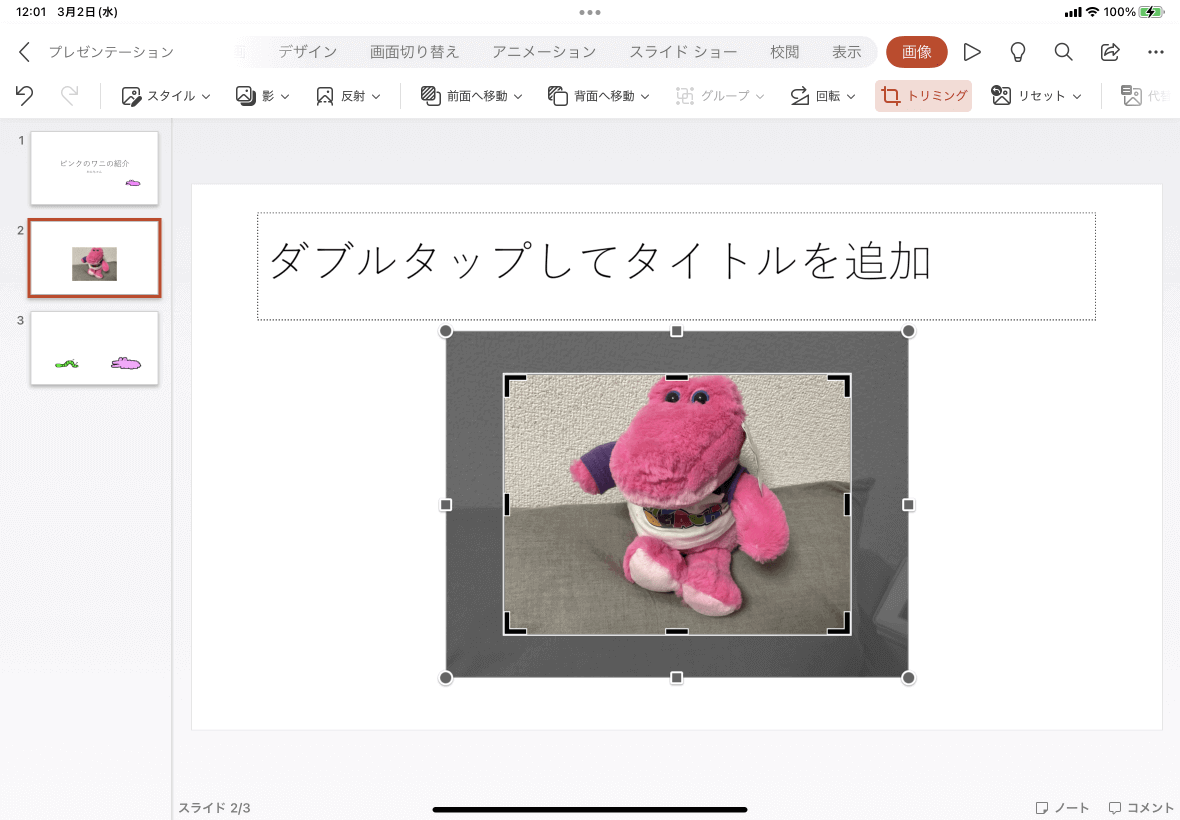
Task: Open the share icon
Action: [x=1110, y=52]
